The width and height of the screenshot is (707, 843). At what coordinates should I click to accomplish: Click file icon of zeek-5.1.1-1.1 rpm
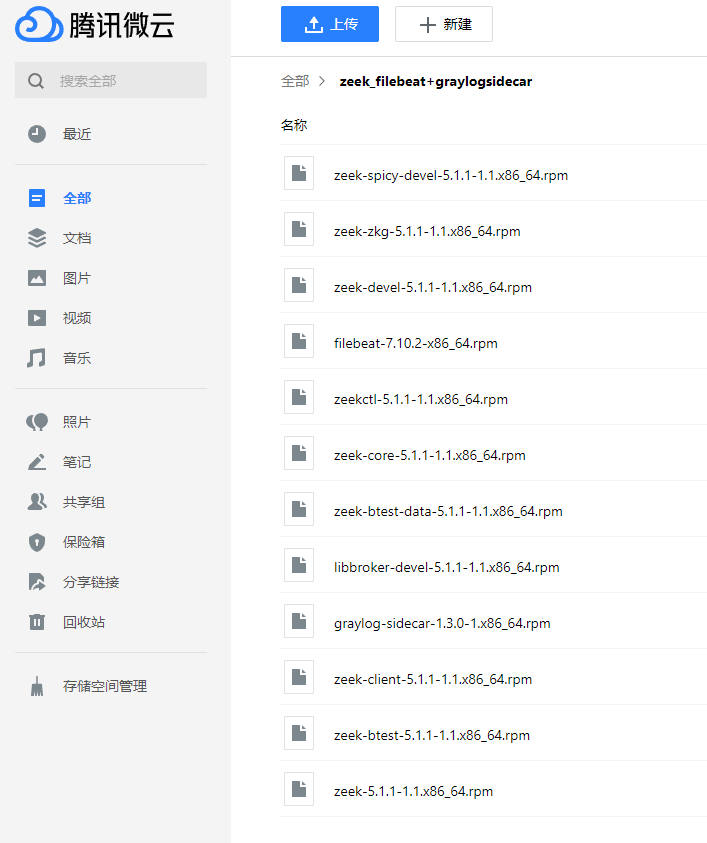pyautogui.click(x=299, y=789)
